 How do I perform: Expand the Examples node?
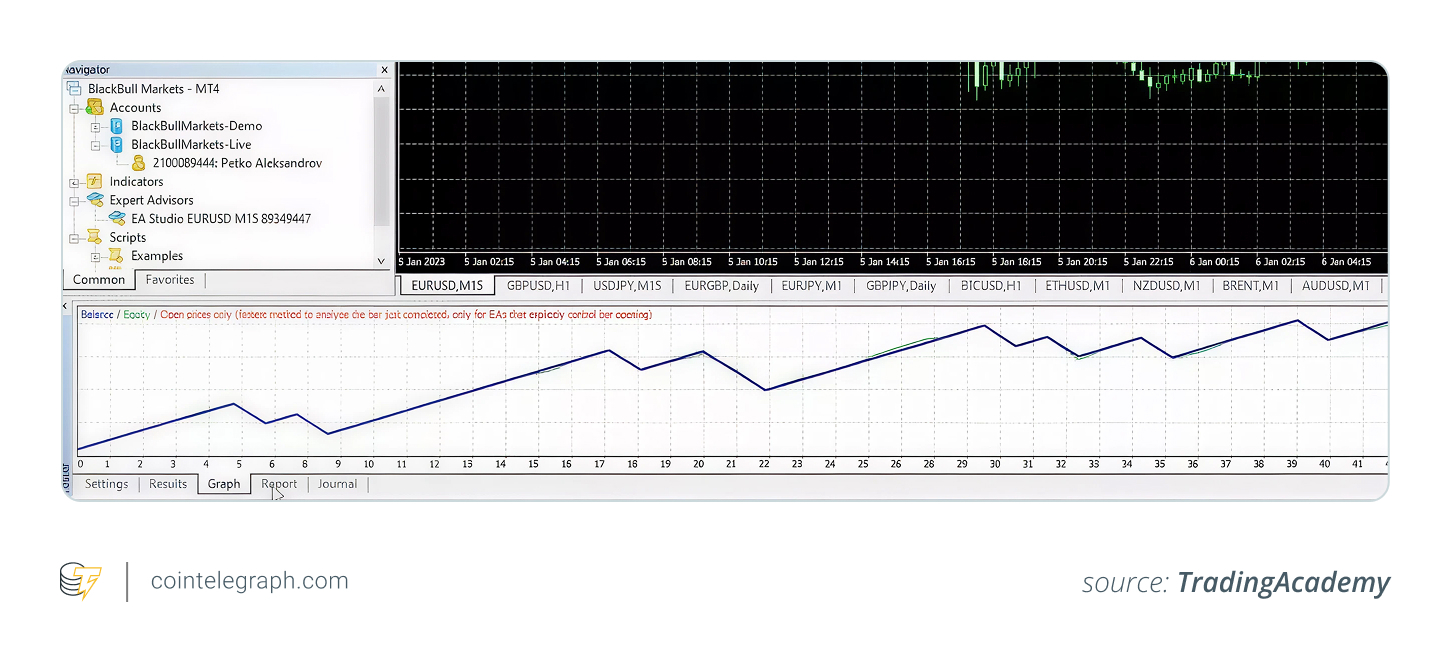96,255
